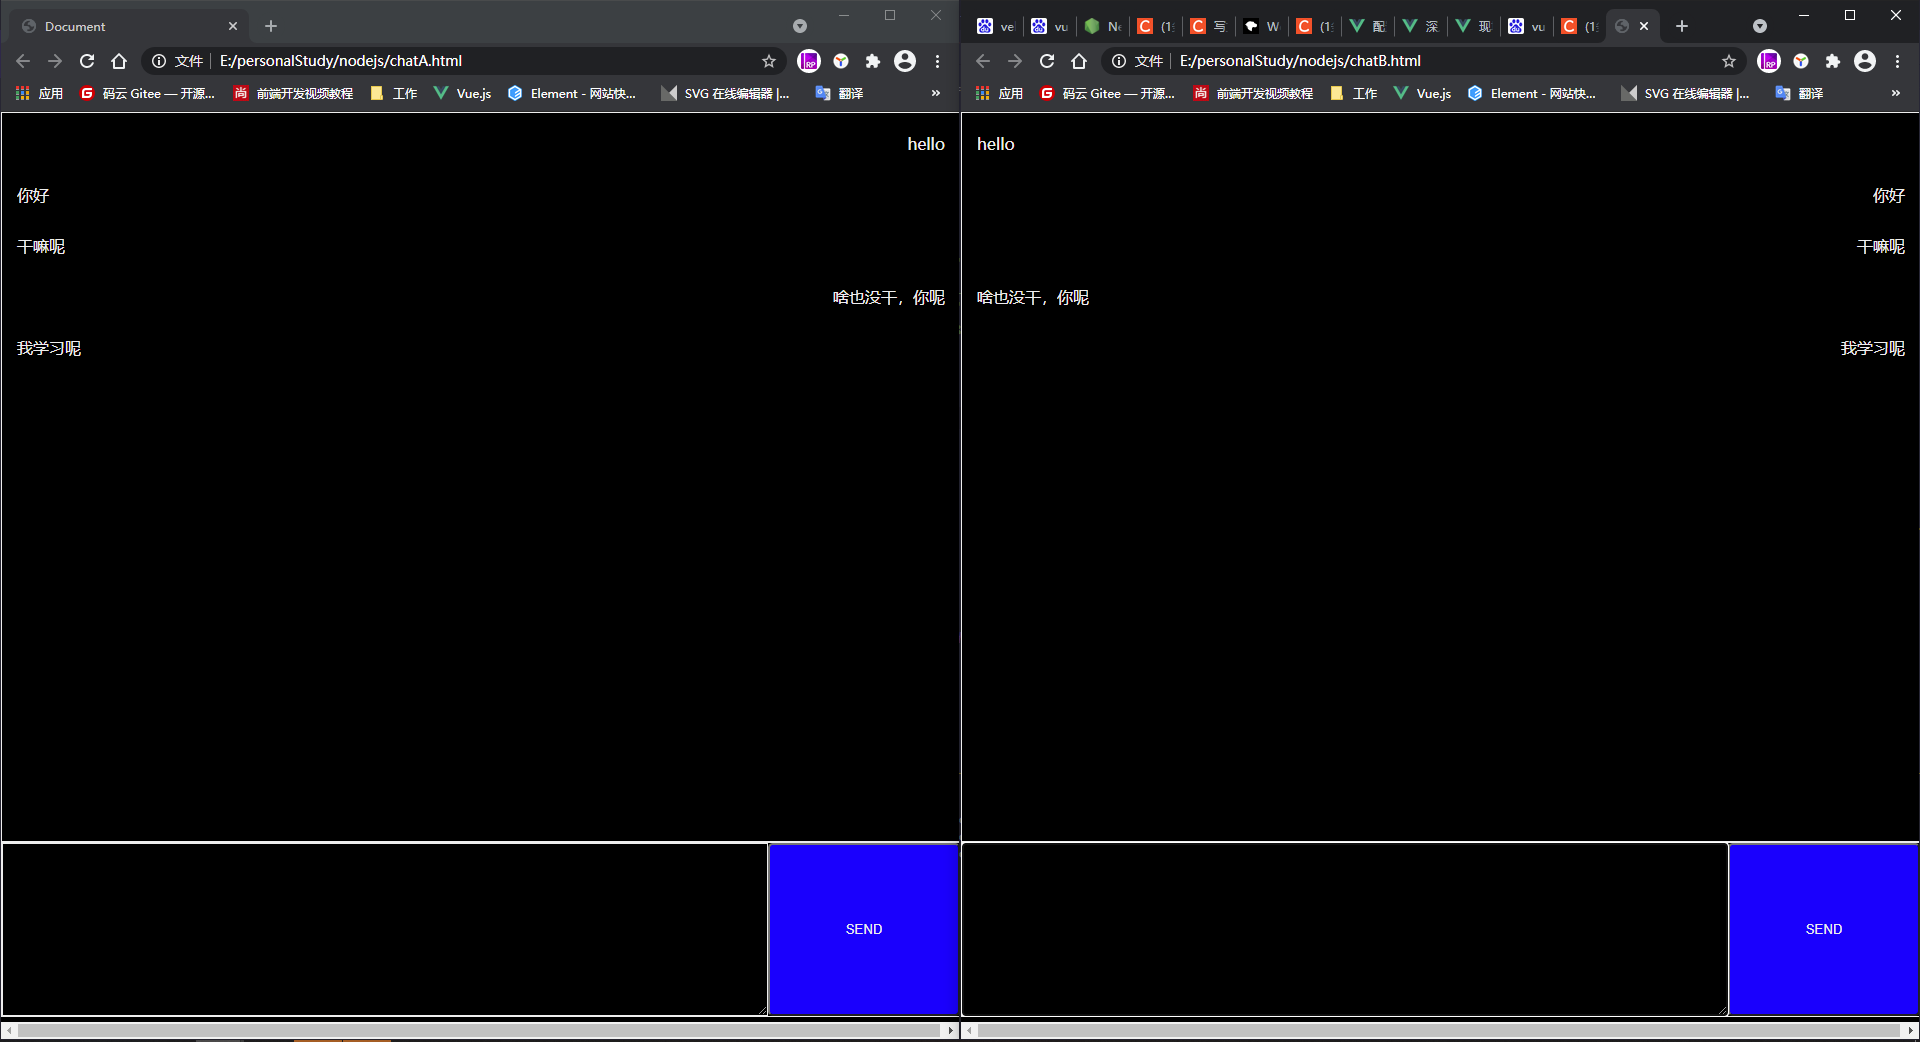The image size is (1920, 1042).
Task: Open 前端开发视频教程 bookmark in chatB window
Action: [1254, 93]
